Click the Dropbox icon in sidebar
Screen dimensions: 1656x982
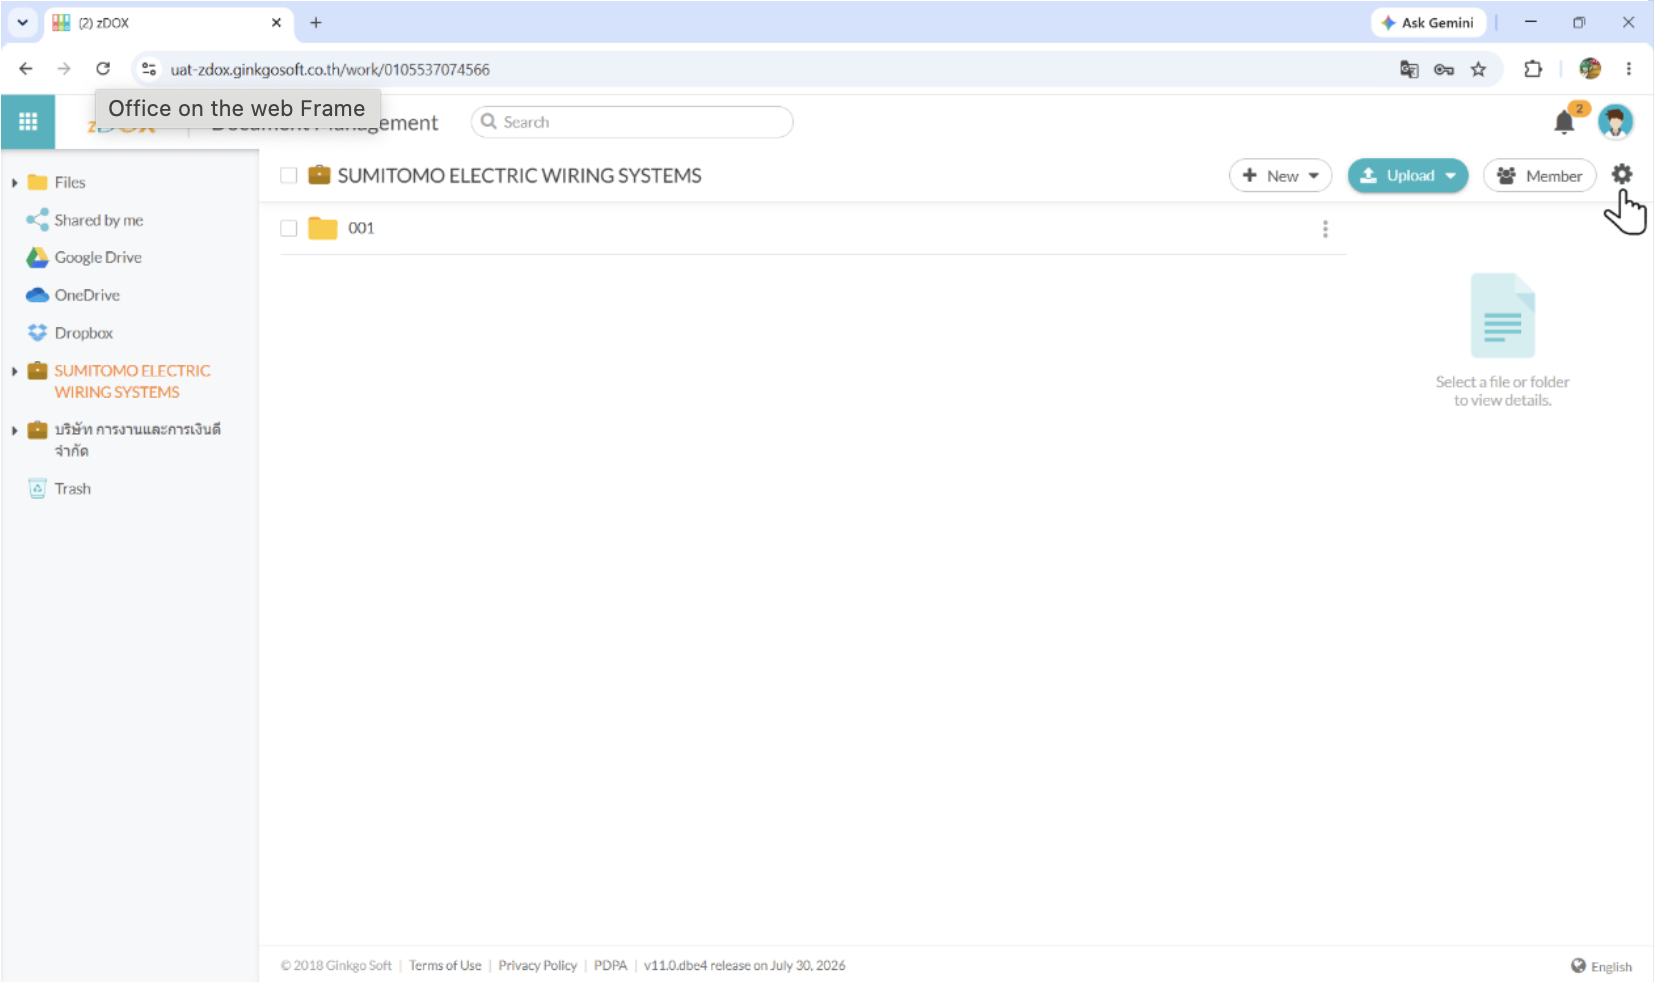coord(37,333)
